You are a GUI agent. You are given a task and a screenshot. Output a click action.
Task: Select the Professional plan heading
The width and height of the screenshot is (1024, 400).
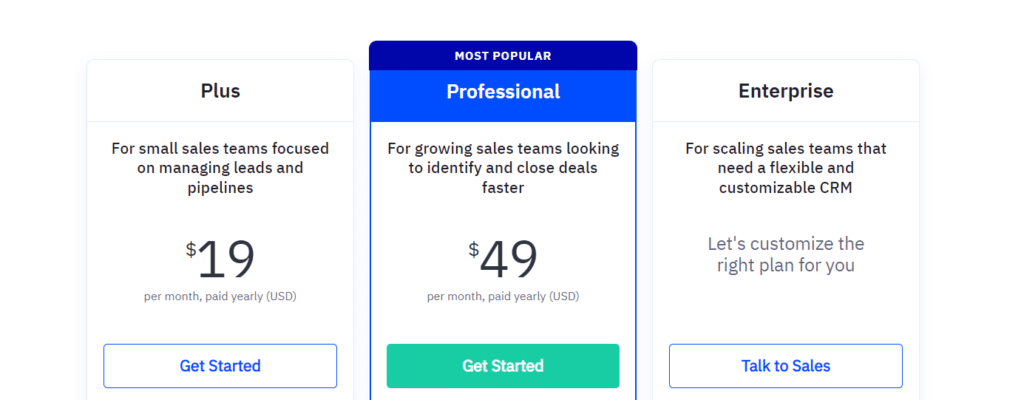[x=503, y=92]
